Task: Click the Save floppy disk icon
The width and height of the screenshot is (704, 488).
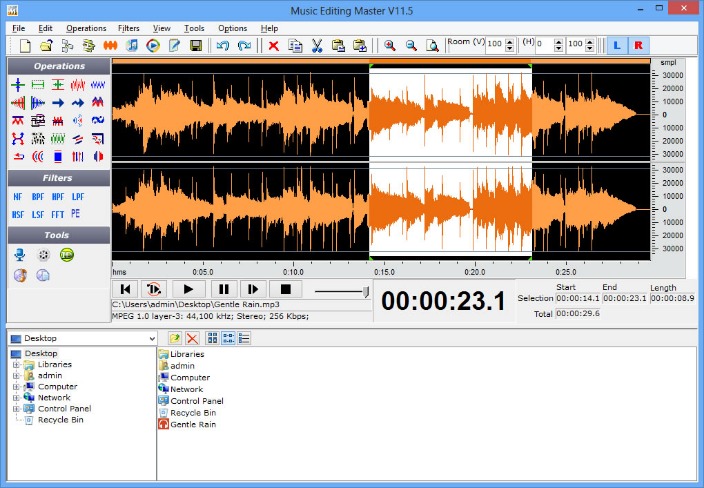Action: tap(196, 46)
